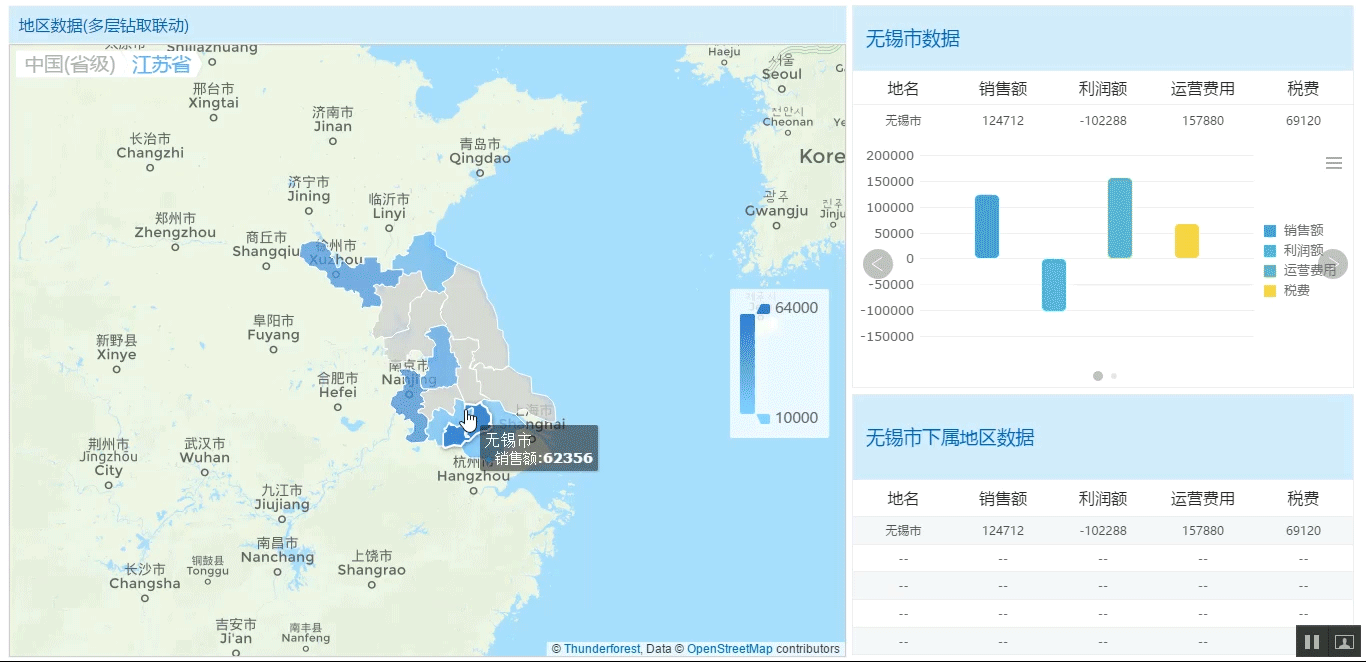Select the 江苏省 breadcrumb level

pyautogui.click(x=162, y=63)
